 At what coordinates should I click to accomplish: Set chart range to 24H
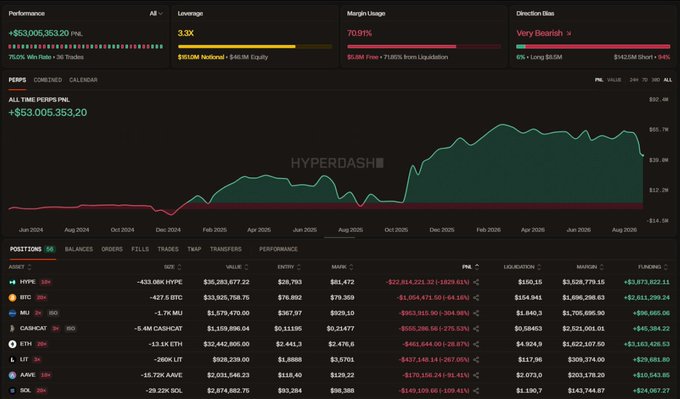tap(634, 80)
